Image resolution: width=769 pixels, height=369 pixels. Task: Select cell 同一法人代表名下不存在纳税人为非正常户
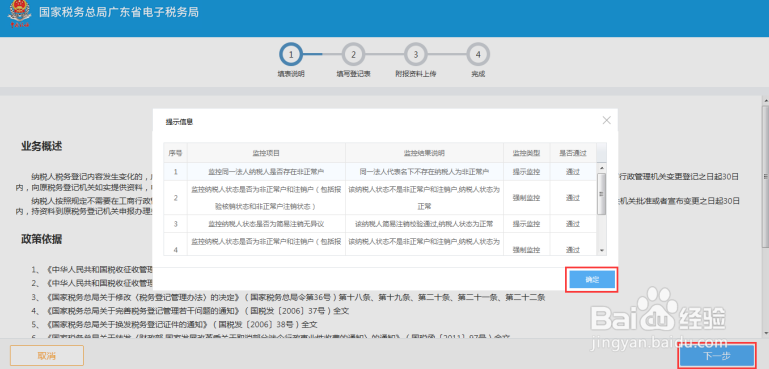point(424,172)
